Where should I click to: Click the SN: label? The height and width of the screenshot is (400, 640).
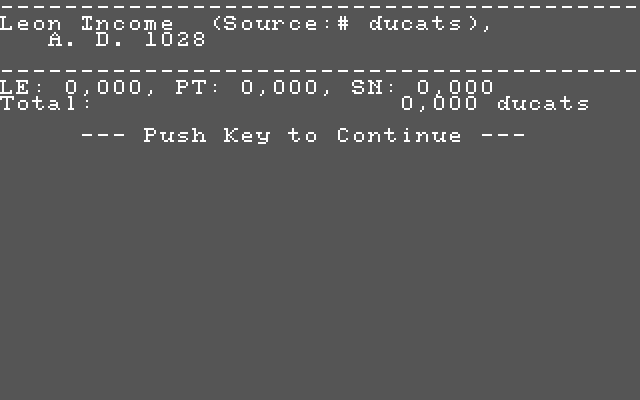point(373,87)
